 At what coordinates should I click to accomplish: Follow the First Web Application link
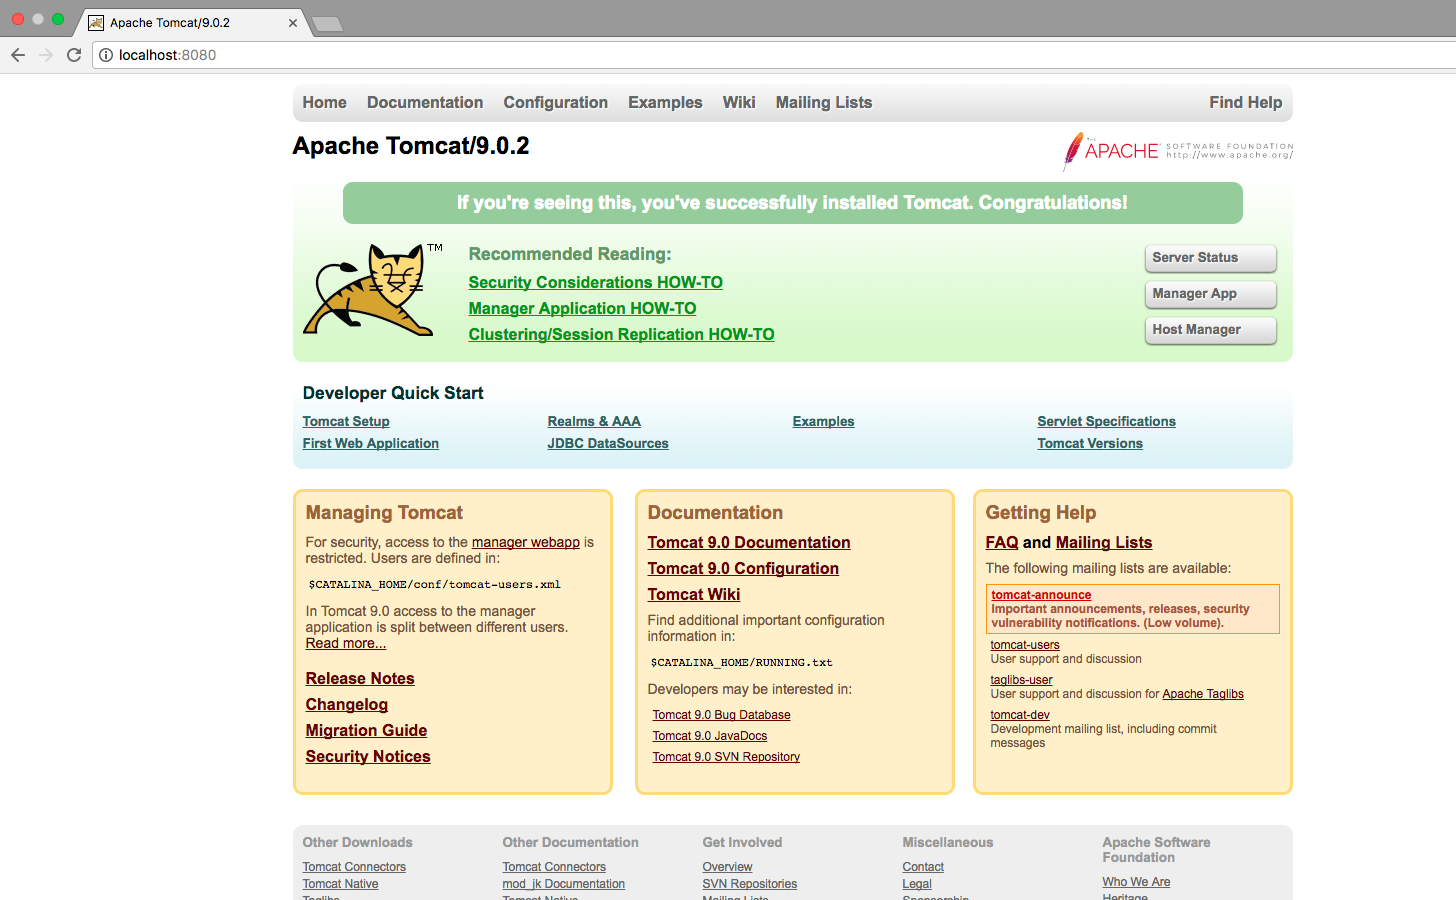[x=371, y=444]
